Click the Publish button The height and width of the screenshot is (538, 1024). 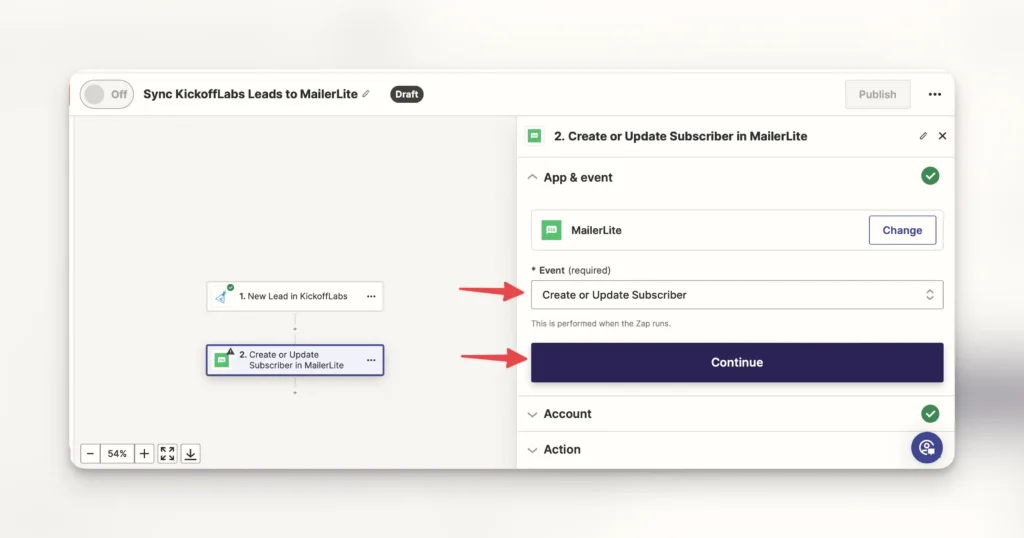point(877,94)
